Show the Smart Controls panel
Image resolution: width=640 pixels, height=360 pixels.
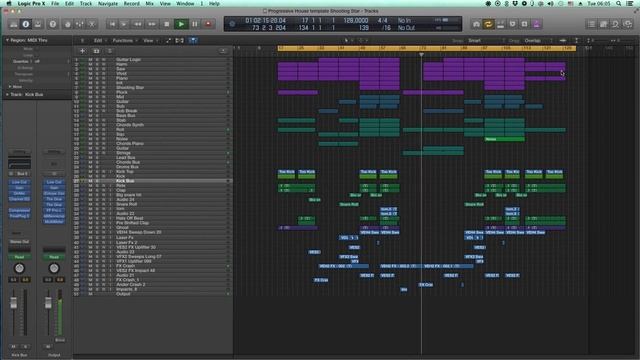click(67, 24)
